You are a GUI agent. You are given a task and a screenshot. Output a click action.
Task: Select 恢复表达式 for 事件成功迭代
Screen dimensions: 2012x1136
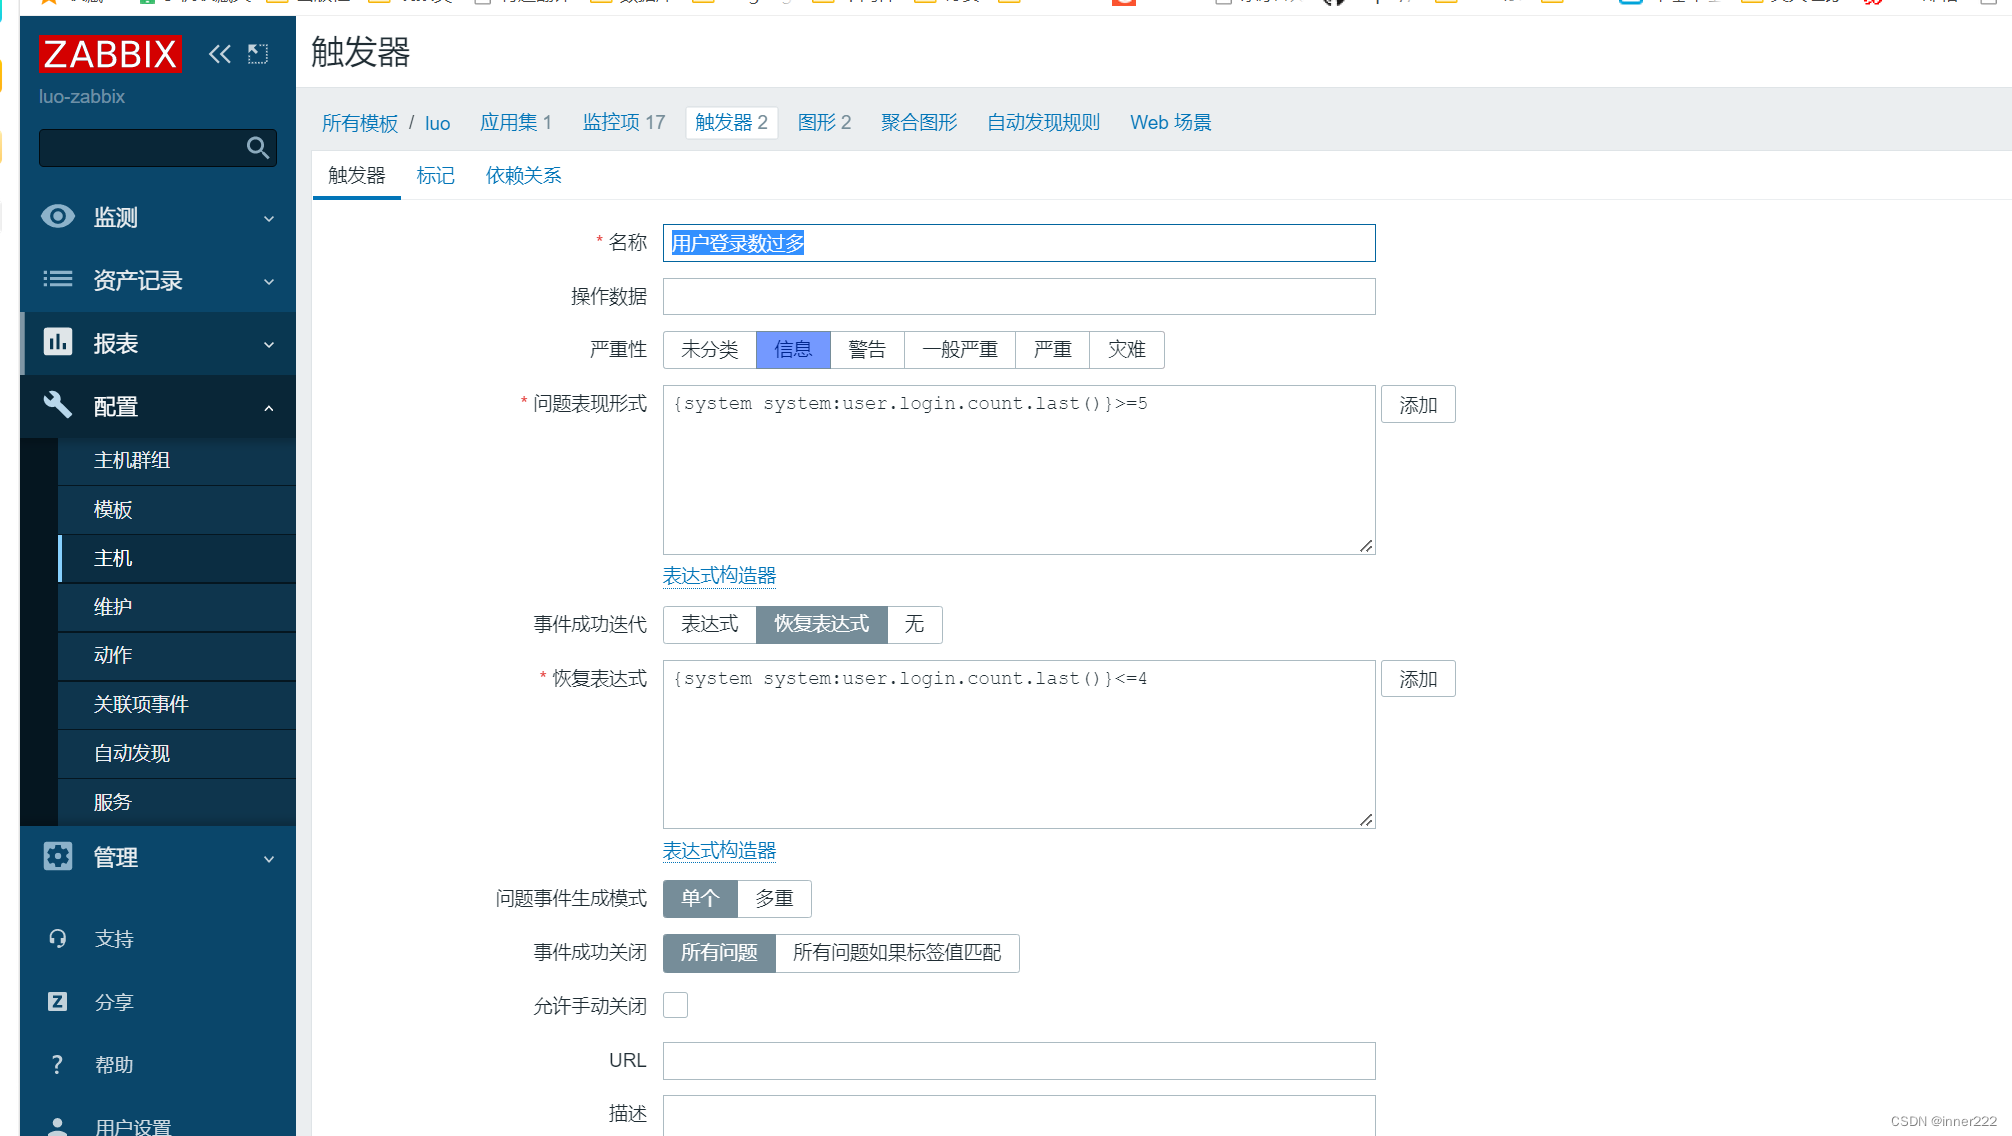click(822, 624)
